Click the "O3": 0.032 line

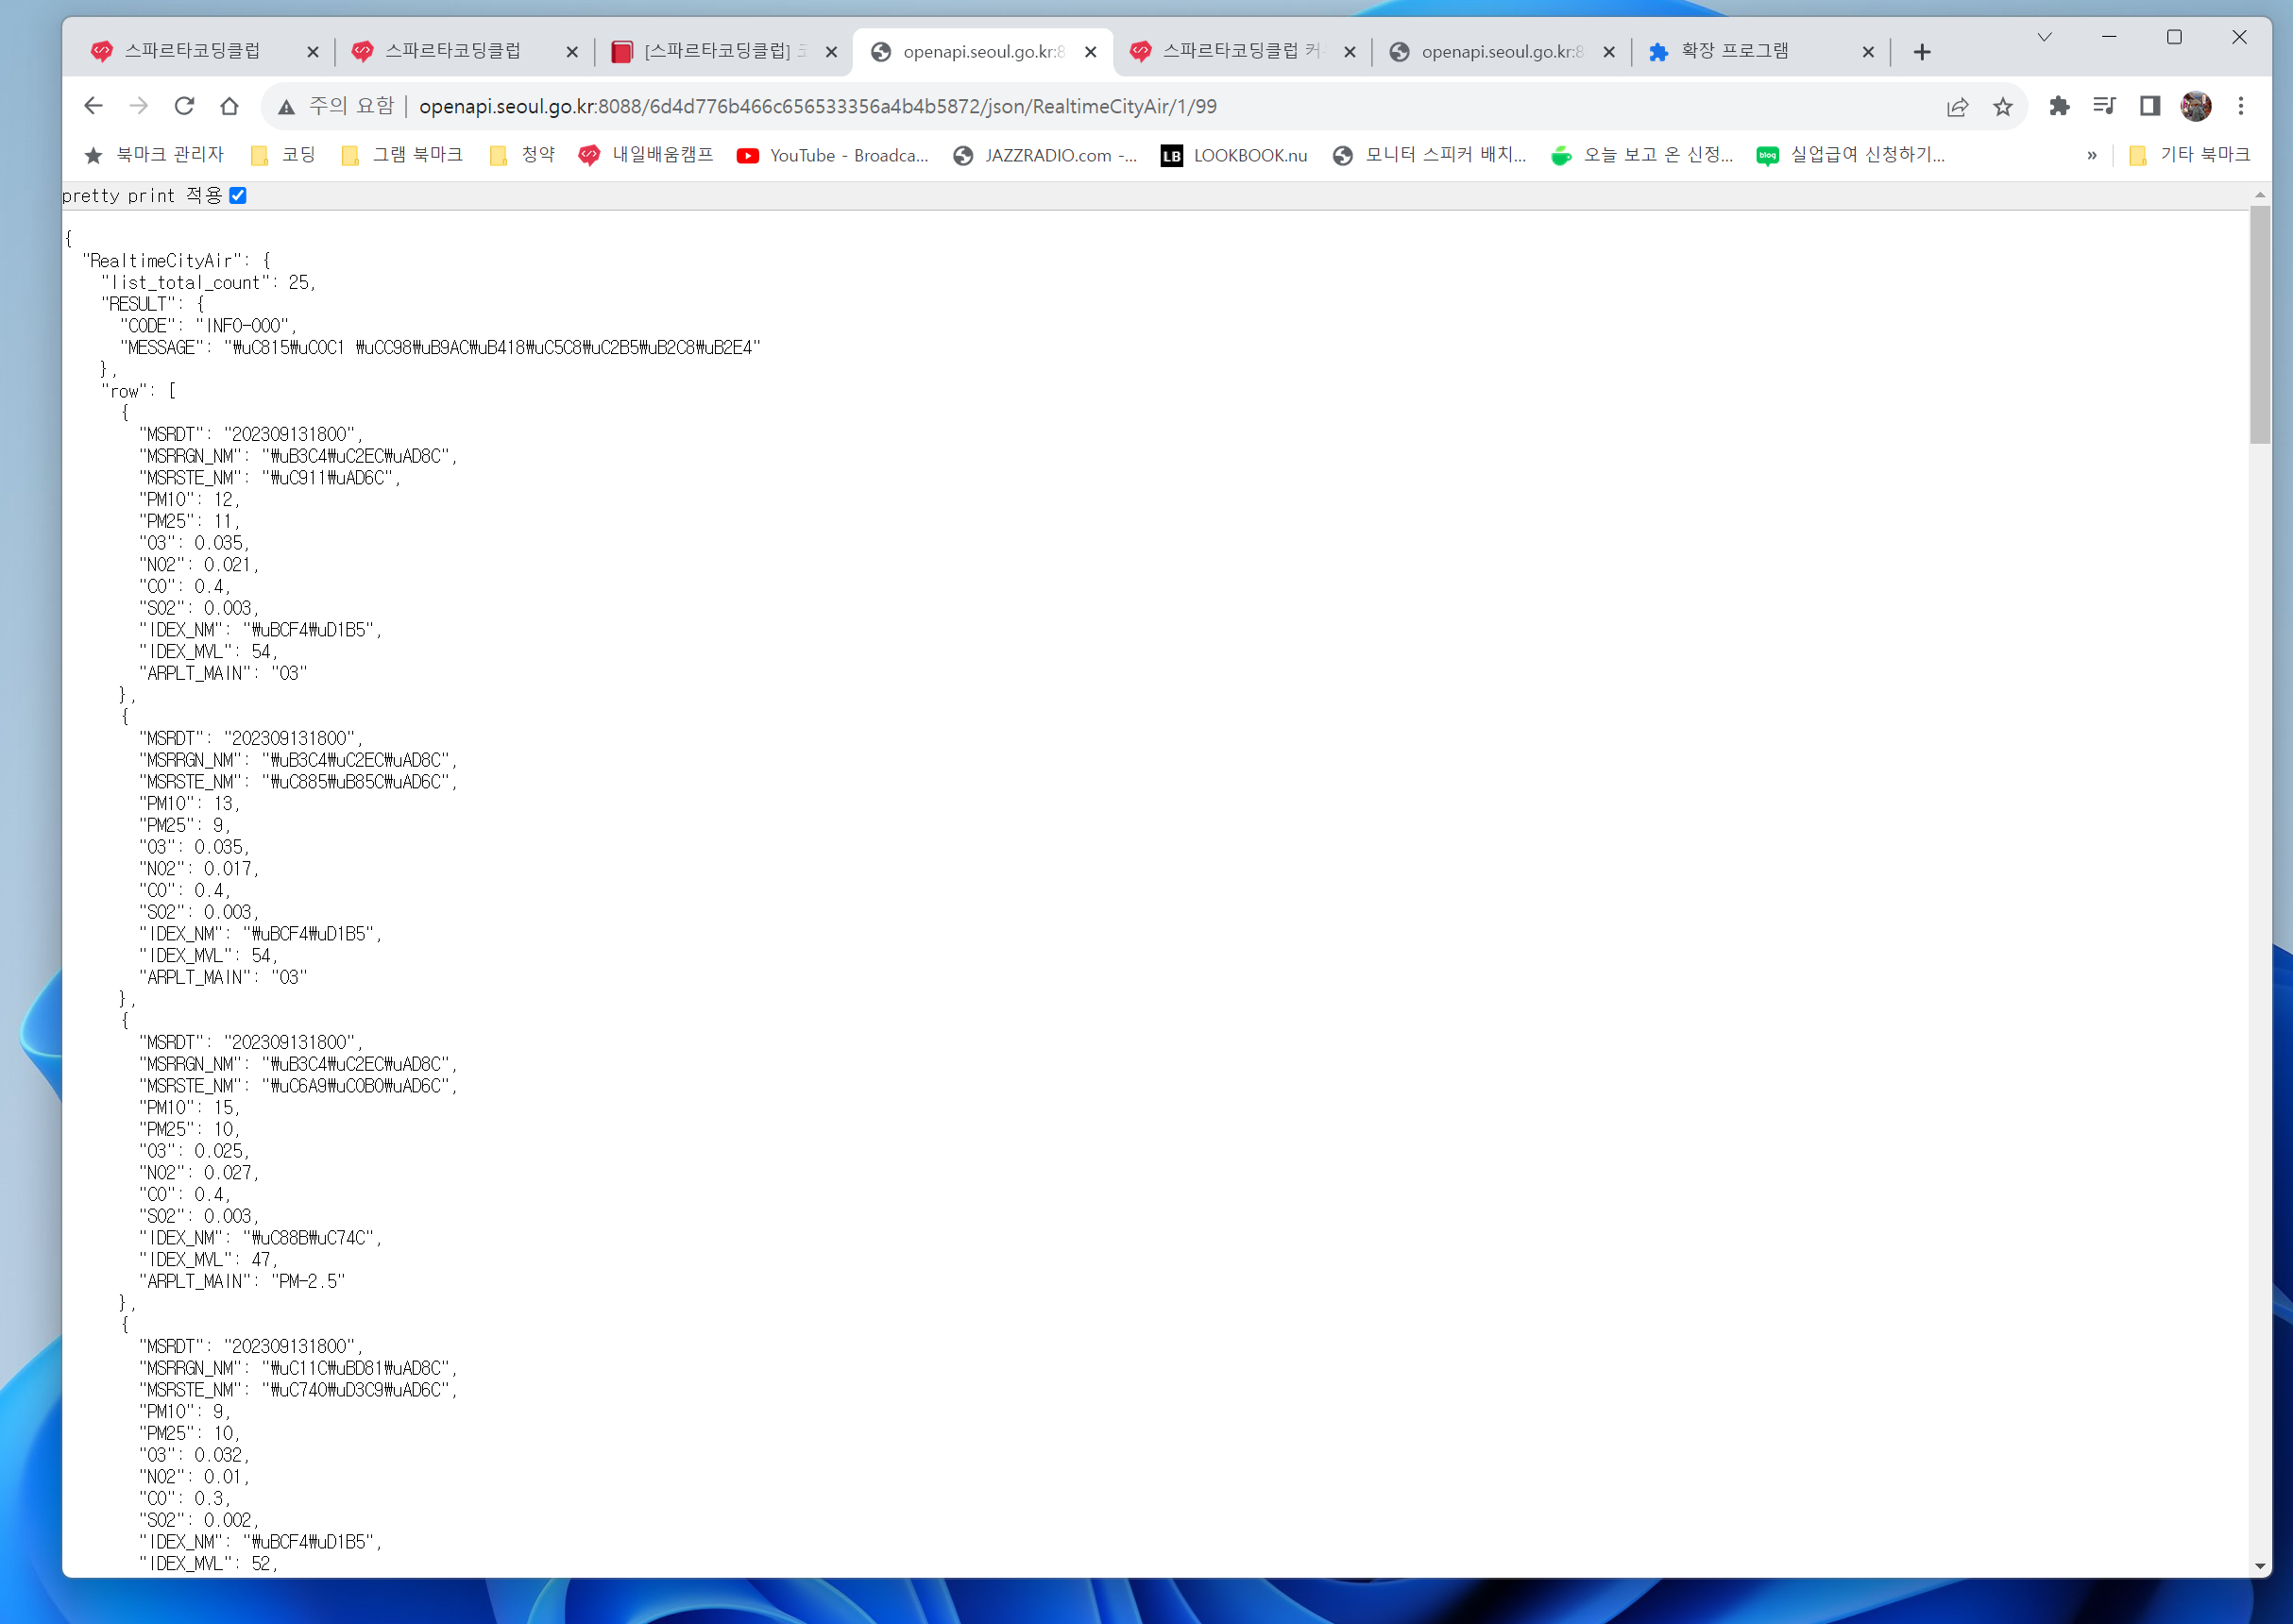coord(194,1456)
